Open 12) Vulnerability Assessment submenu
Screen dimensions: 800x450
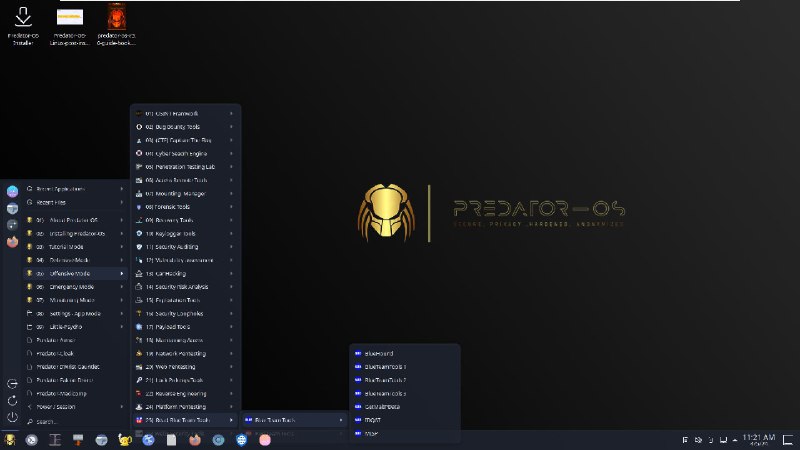(x=185, y=260)
